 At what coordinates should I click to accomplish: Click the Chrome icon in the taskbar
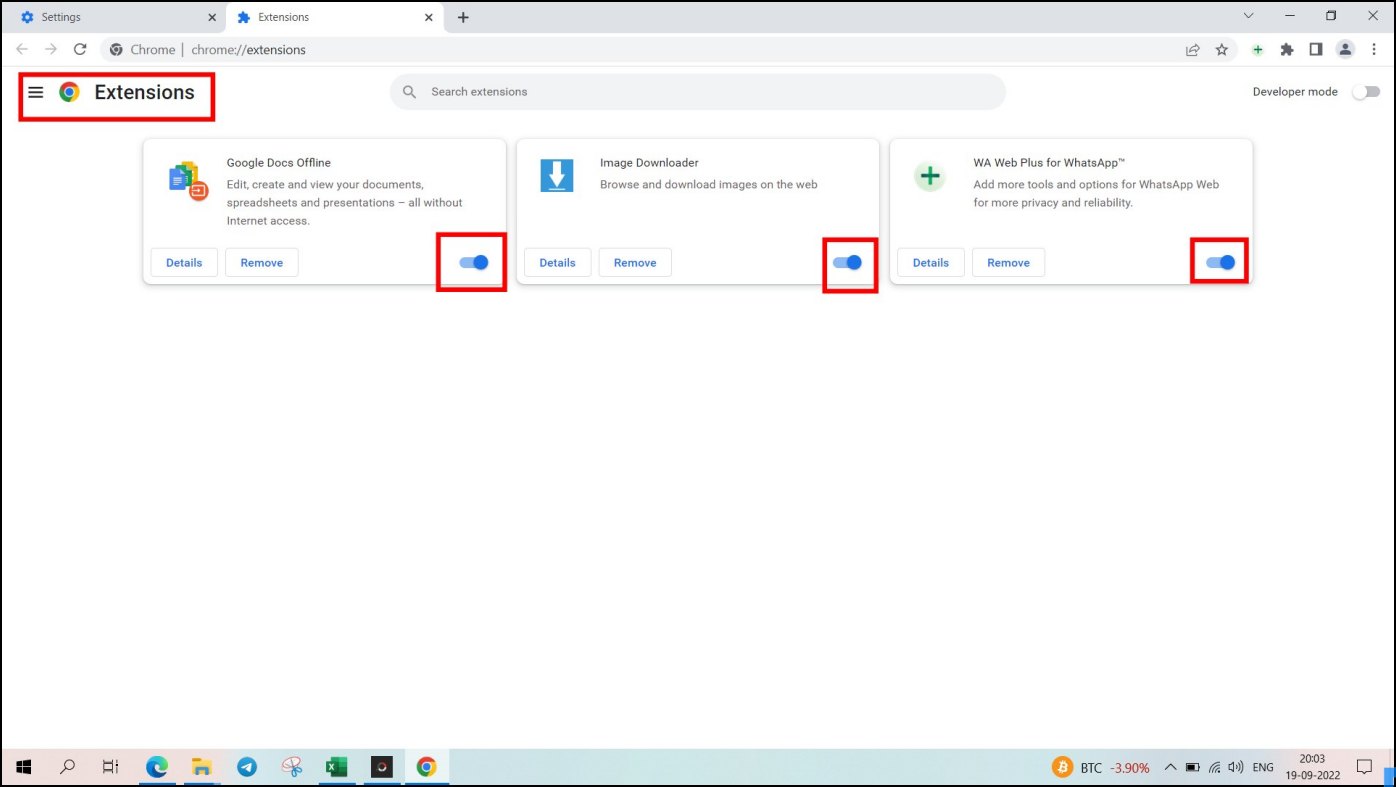coord(427,767)
